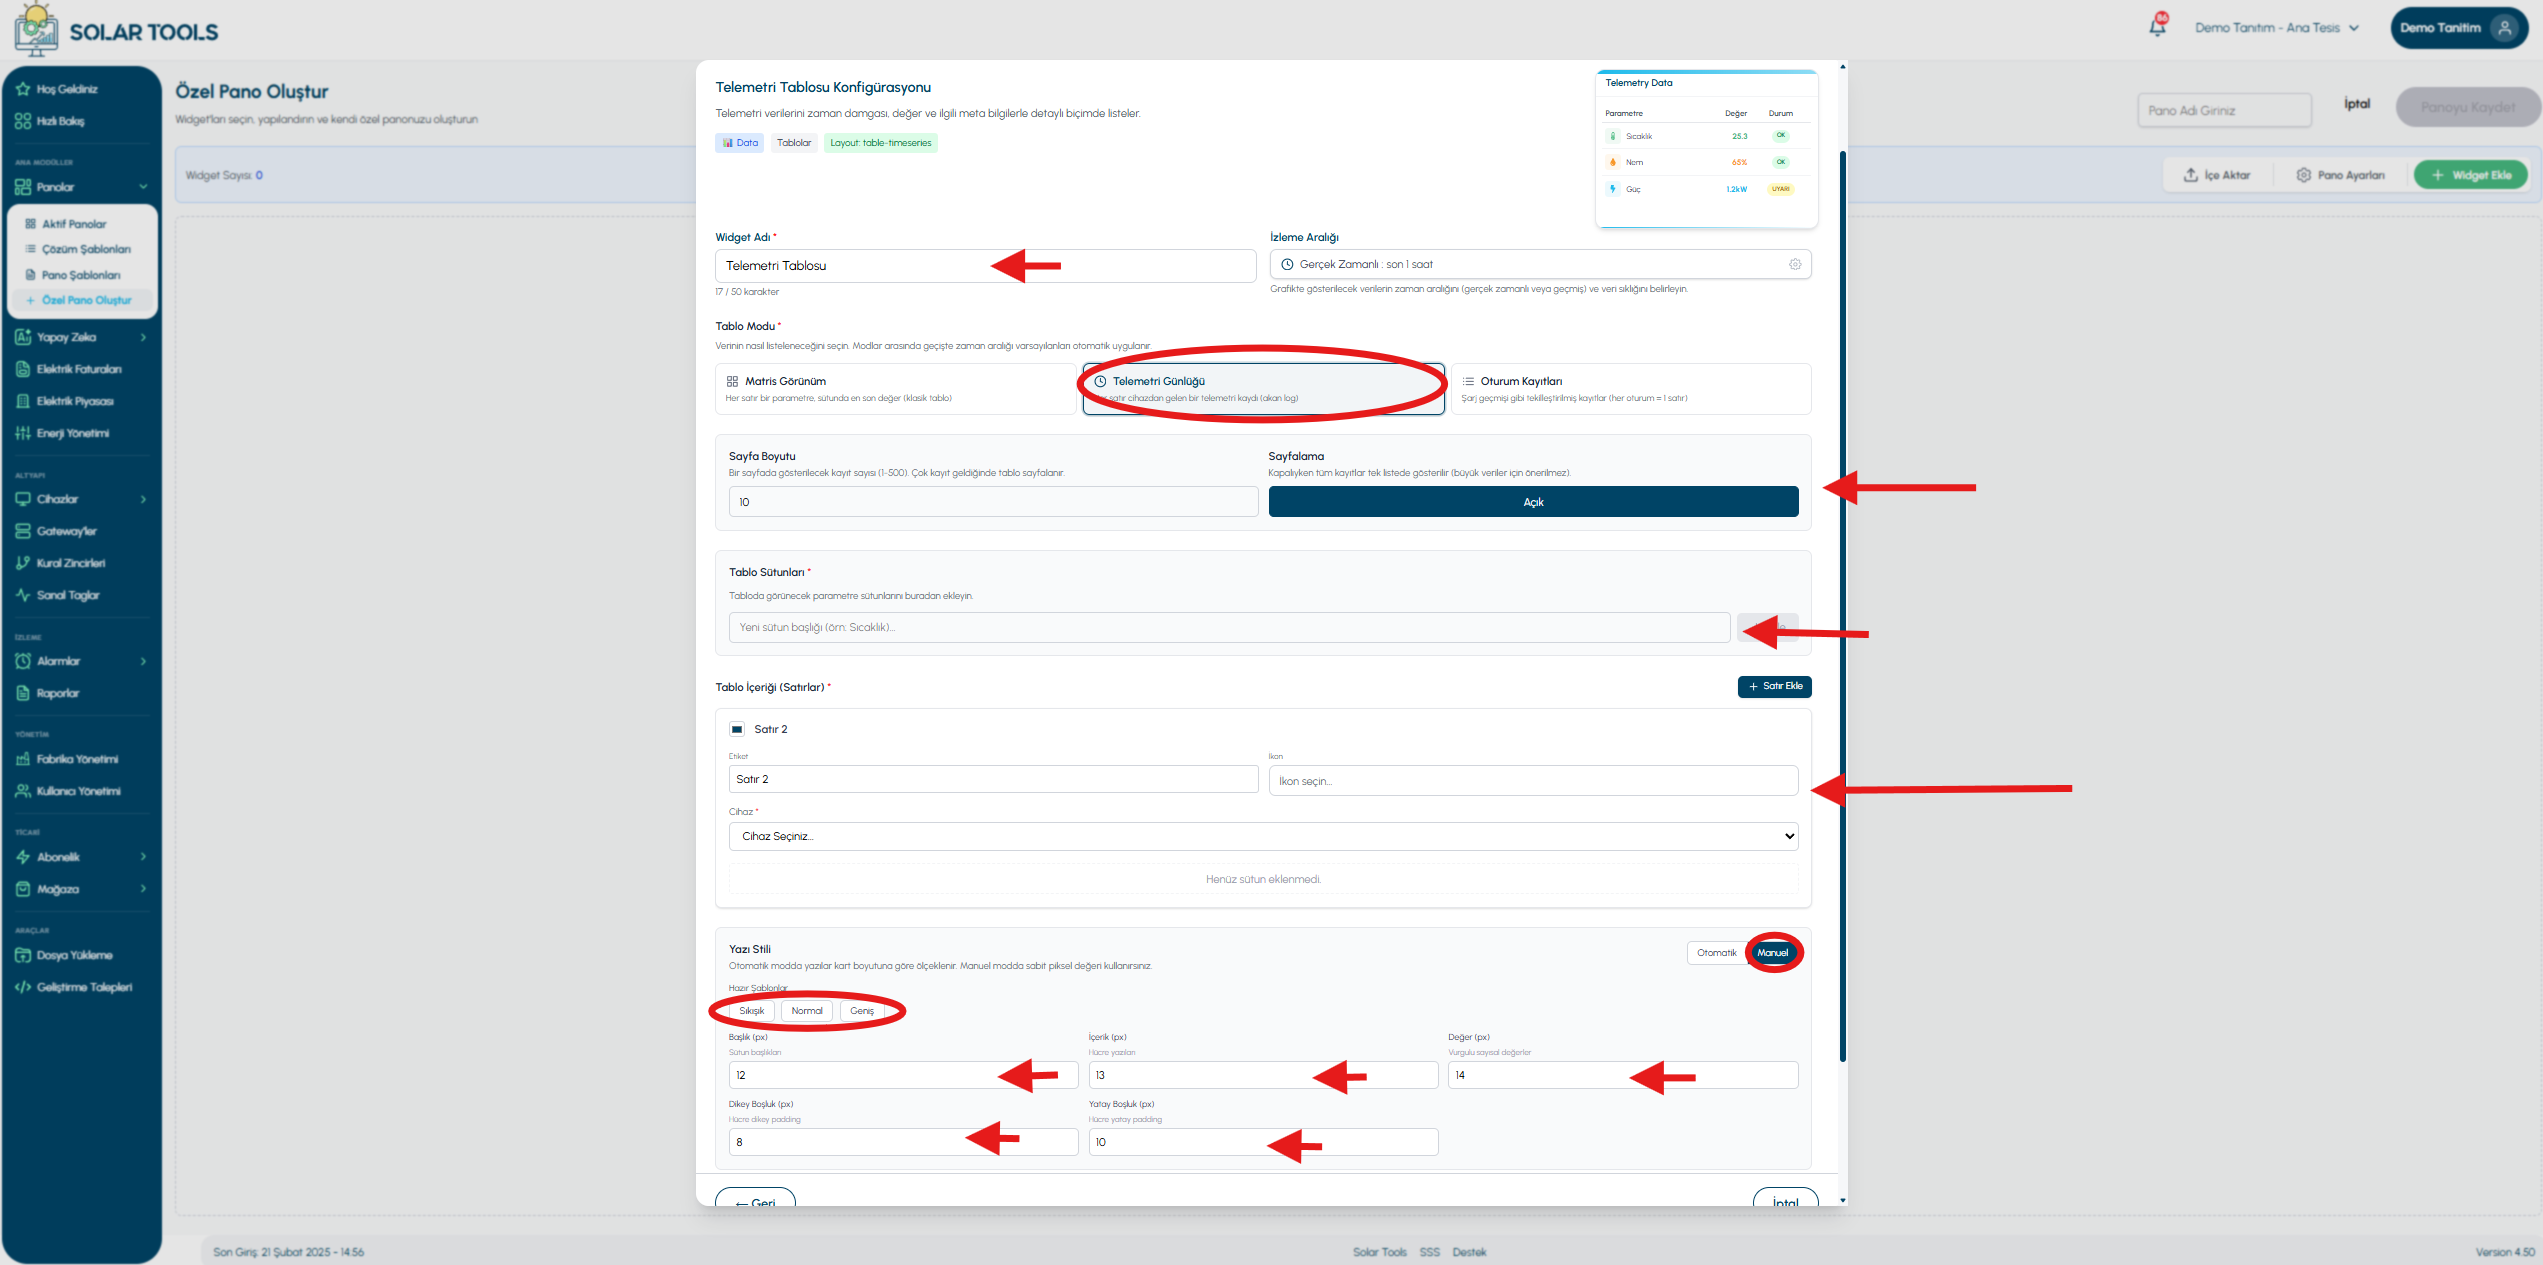2543x1265 pixels.
Task: Open Çözüm Şablonları submenu item
Action: click(86, 249)
